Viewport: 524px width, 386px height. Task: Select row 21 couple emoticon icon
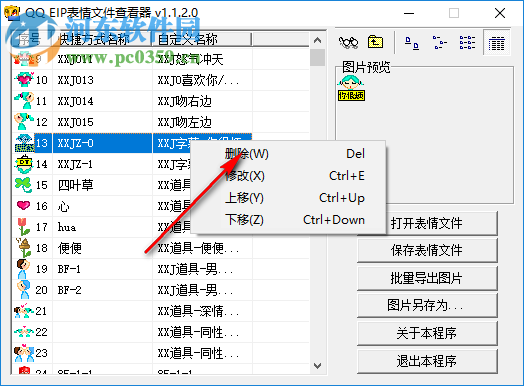(x=23, y=311)
